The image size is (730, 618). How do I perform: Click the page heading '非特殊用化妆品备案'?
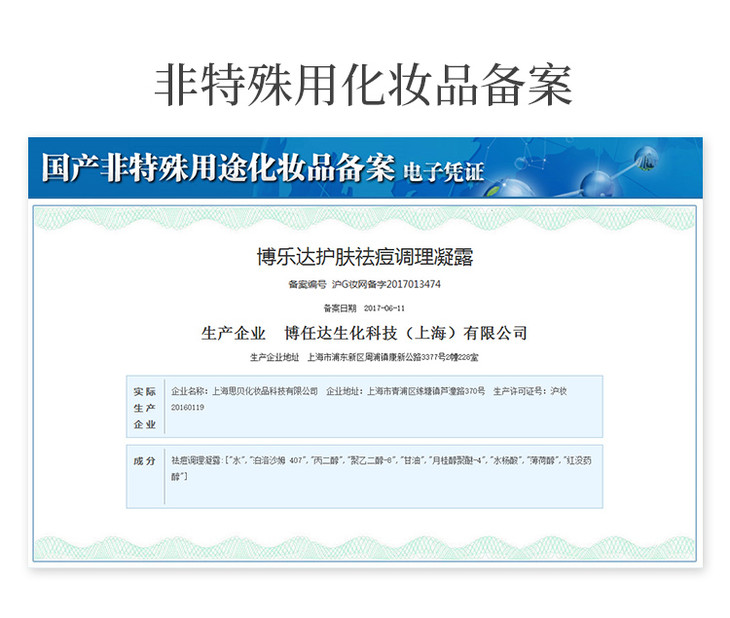point(363,85)
